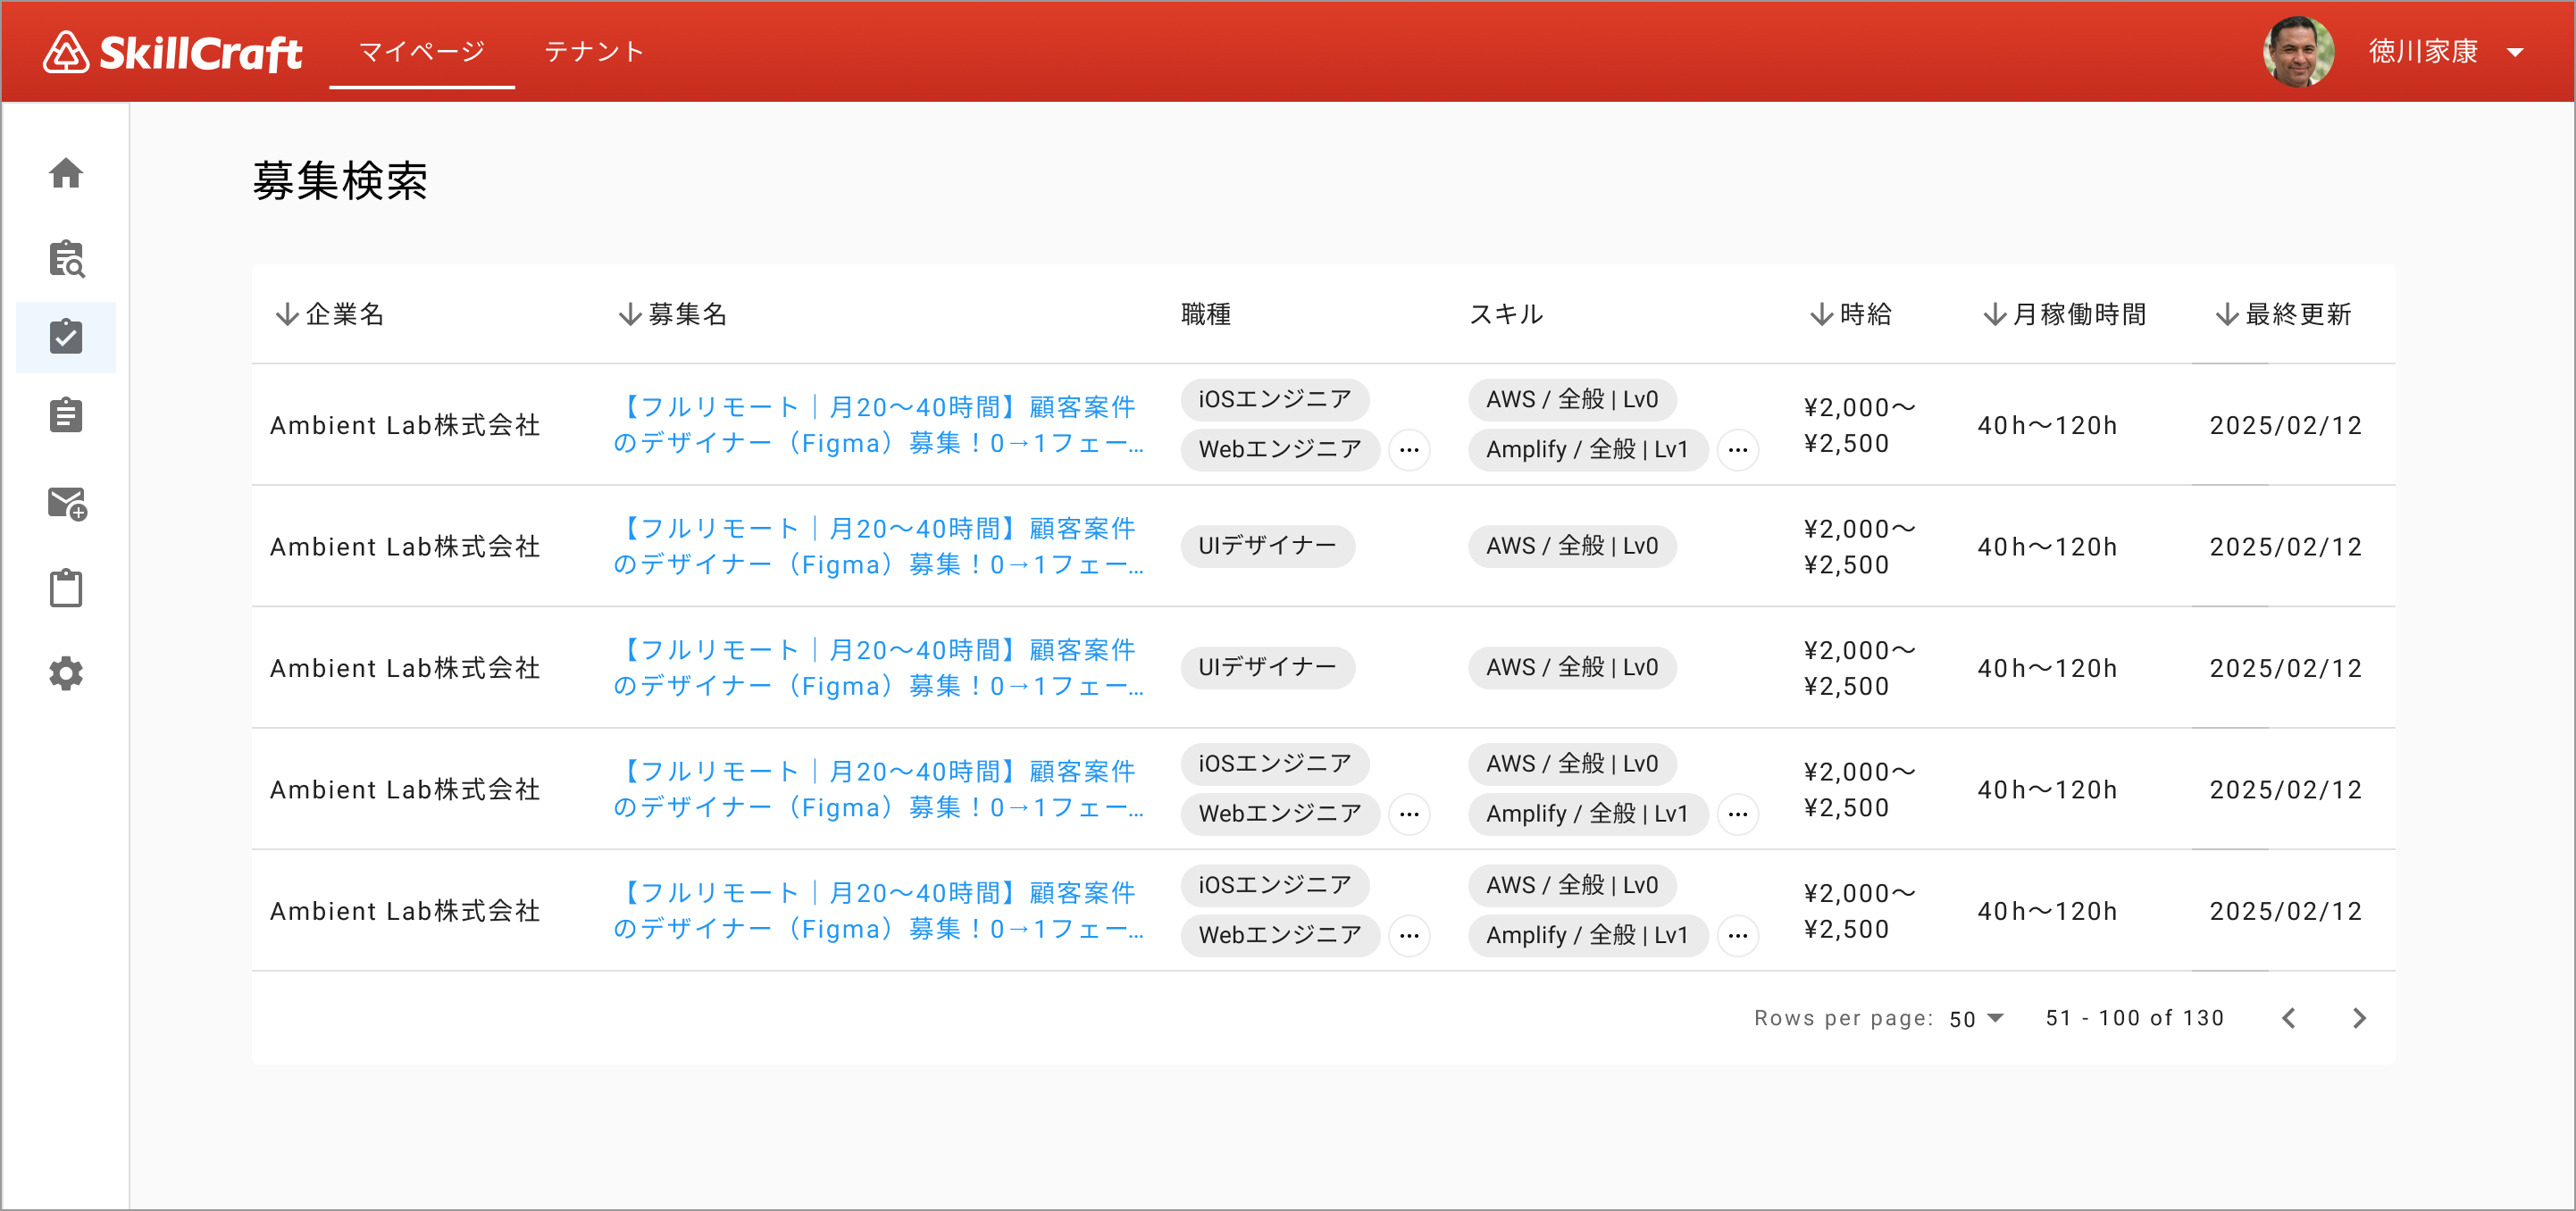Click Ambient Lab株式会社 in first row
This screenshot has height=1211, width=2576.
tap(405, 425)
